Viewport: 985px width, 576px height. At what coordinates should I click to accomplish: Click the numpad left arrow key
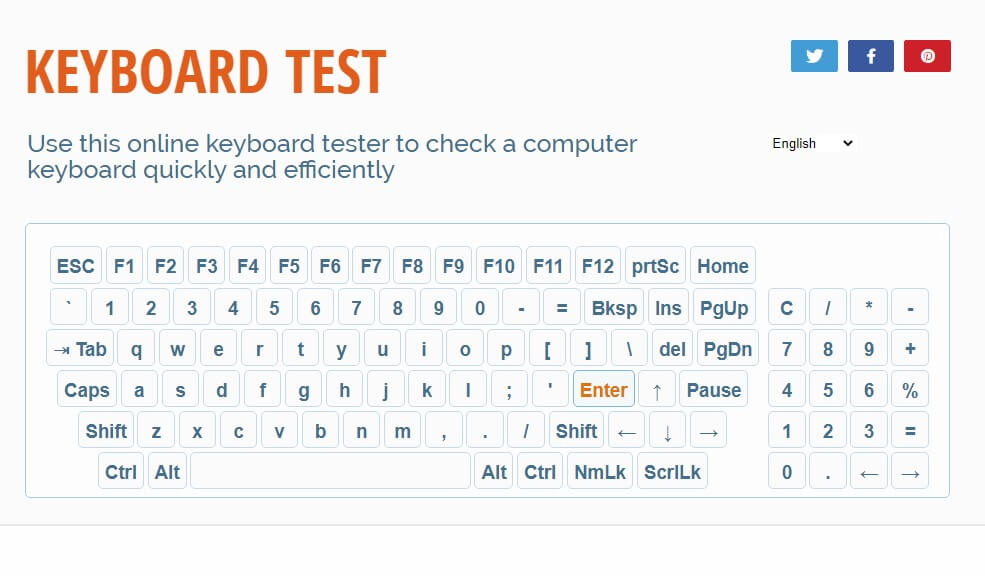869,472
